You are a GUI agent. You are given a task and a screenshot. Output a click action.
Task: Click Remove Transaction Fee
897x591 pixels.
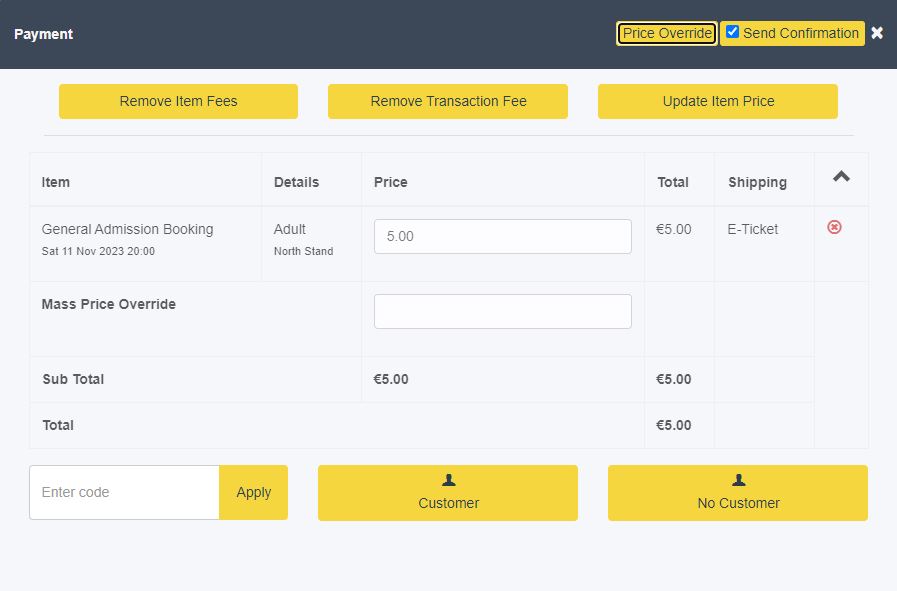448,101
